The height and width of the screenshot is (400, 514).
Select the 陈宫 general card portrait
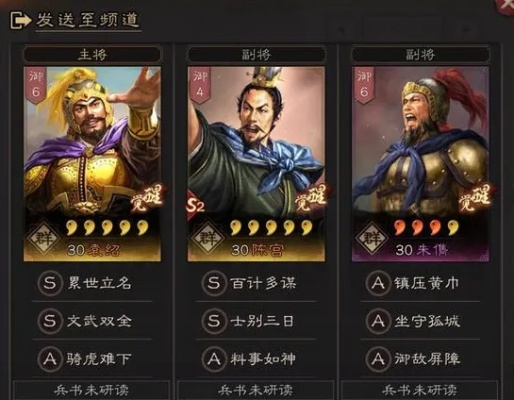256,164
